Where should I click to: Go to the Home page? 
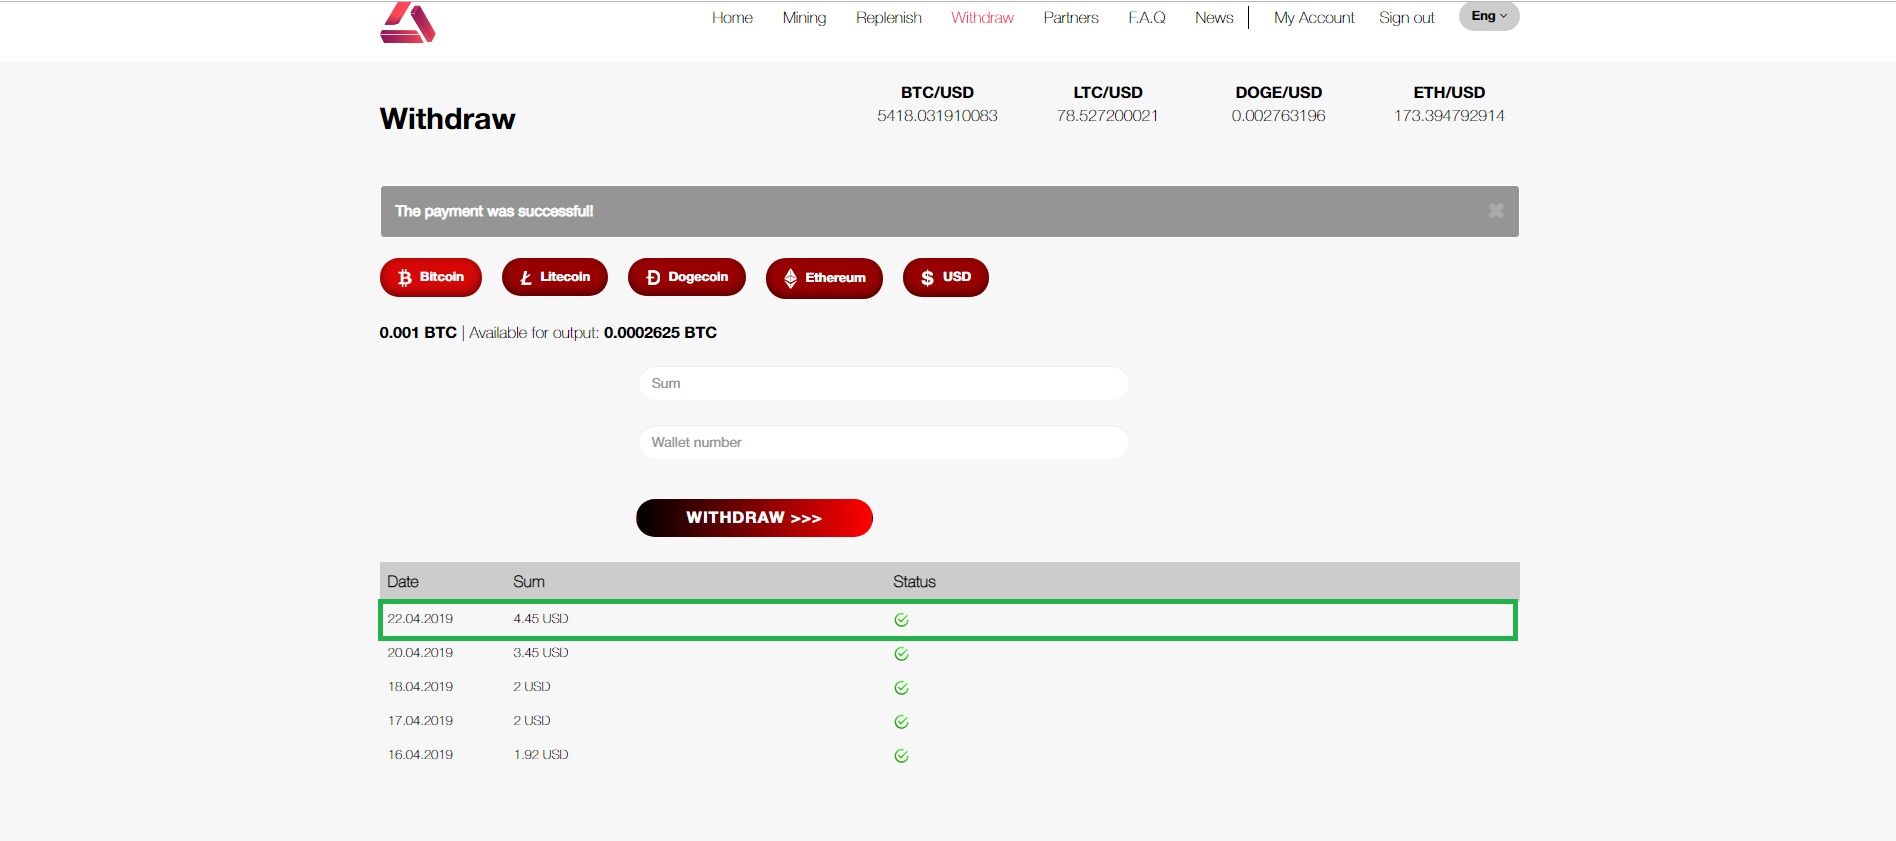point(732,18)
